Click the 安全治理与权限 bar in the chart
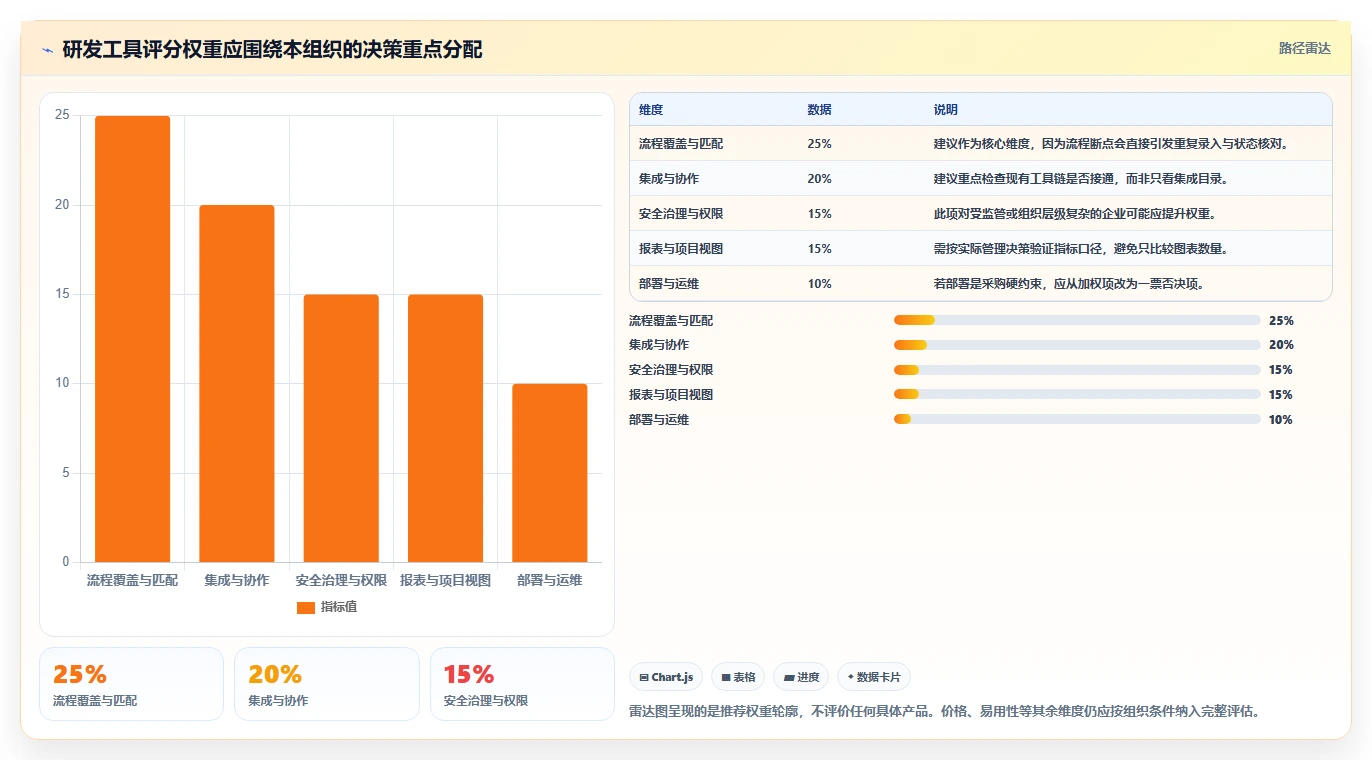The height and width of the screenshot is (760, 1372). click(x=341, y=428)
